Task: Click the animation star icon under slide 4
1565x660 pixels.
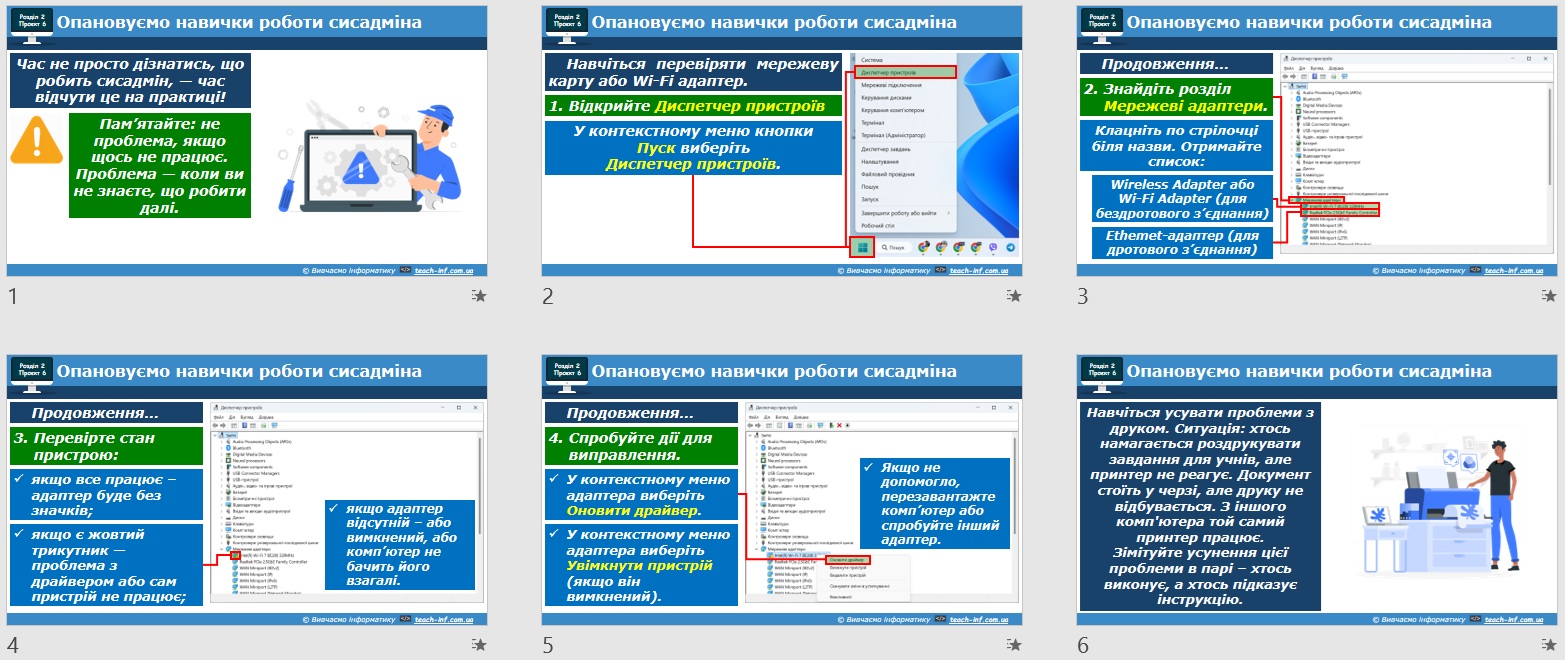Action: [480, 645]
